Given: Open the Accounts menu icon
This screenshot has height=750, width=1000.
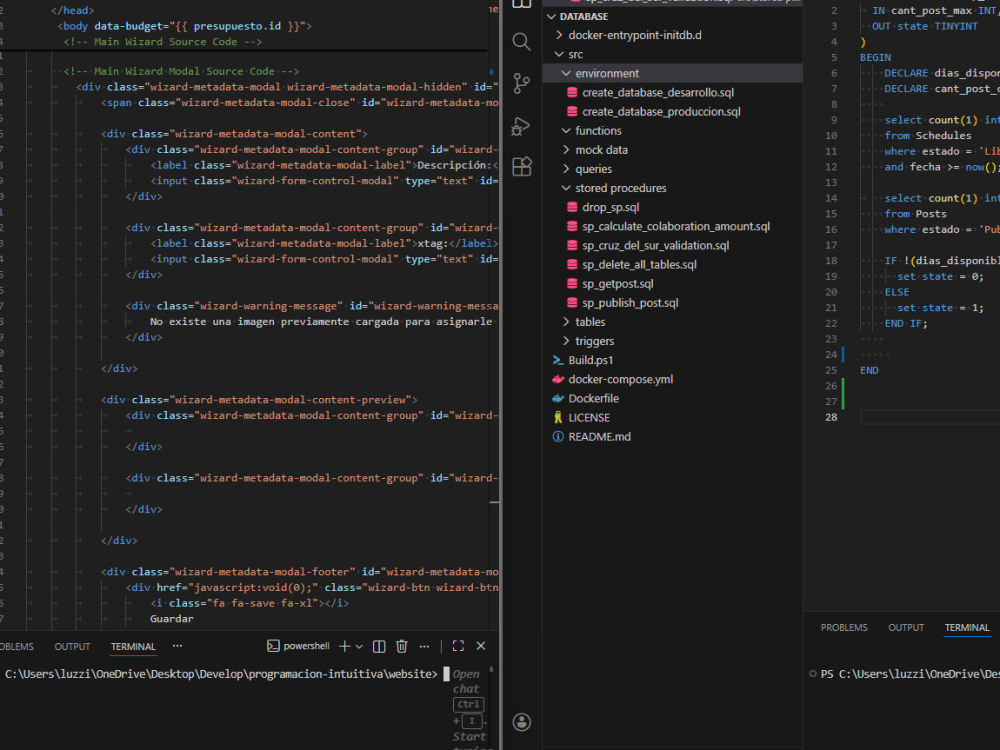Looking at the screenshot, I should pyautogui.click(x=522, y=722).
